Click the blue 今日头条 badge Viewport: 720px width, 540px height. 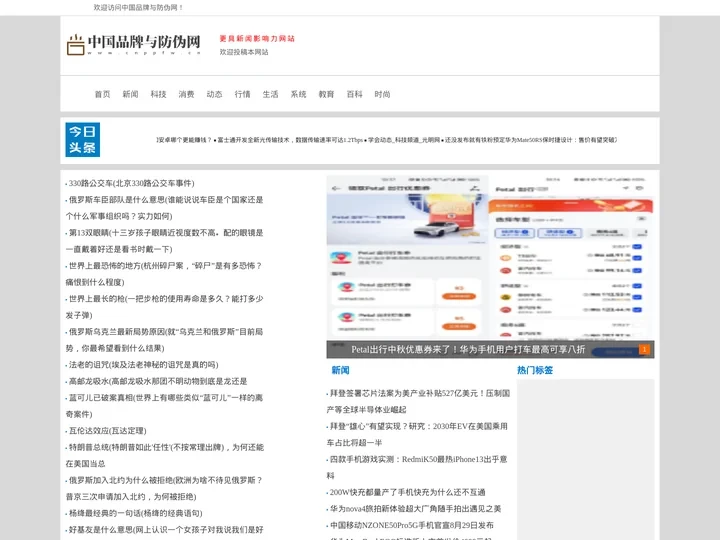83,140
